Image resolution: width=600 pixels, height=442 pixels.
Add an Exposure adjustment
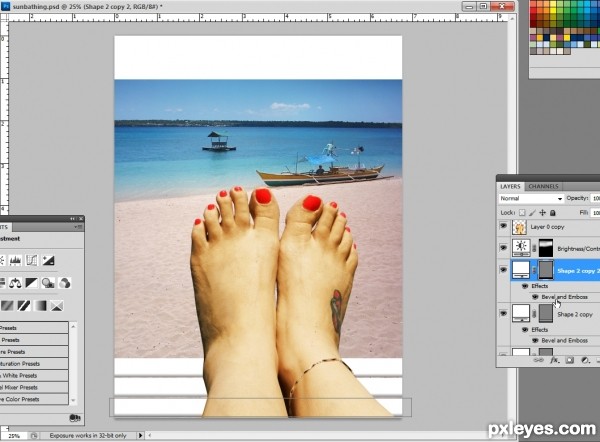[48, 261]
